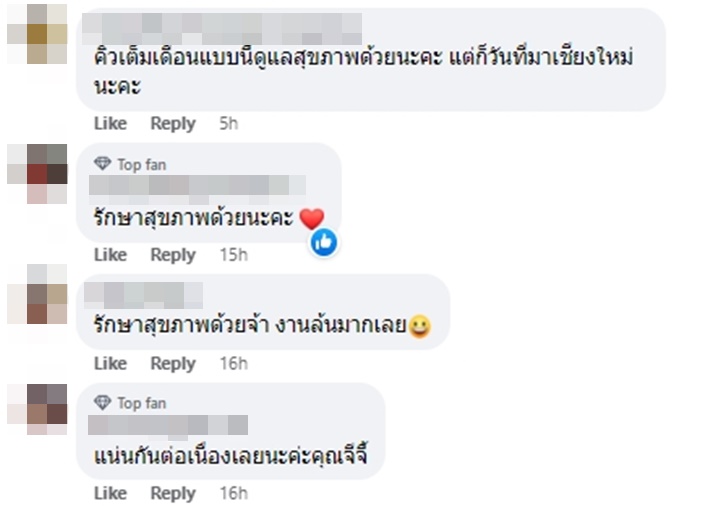The image size is (728, 511).
Task: Reply to the comment with the smiley emoji
Action: 173,363
